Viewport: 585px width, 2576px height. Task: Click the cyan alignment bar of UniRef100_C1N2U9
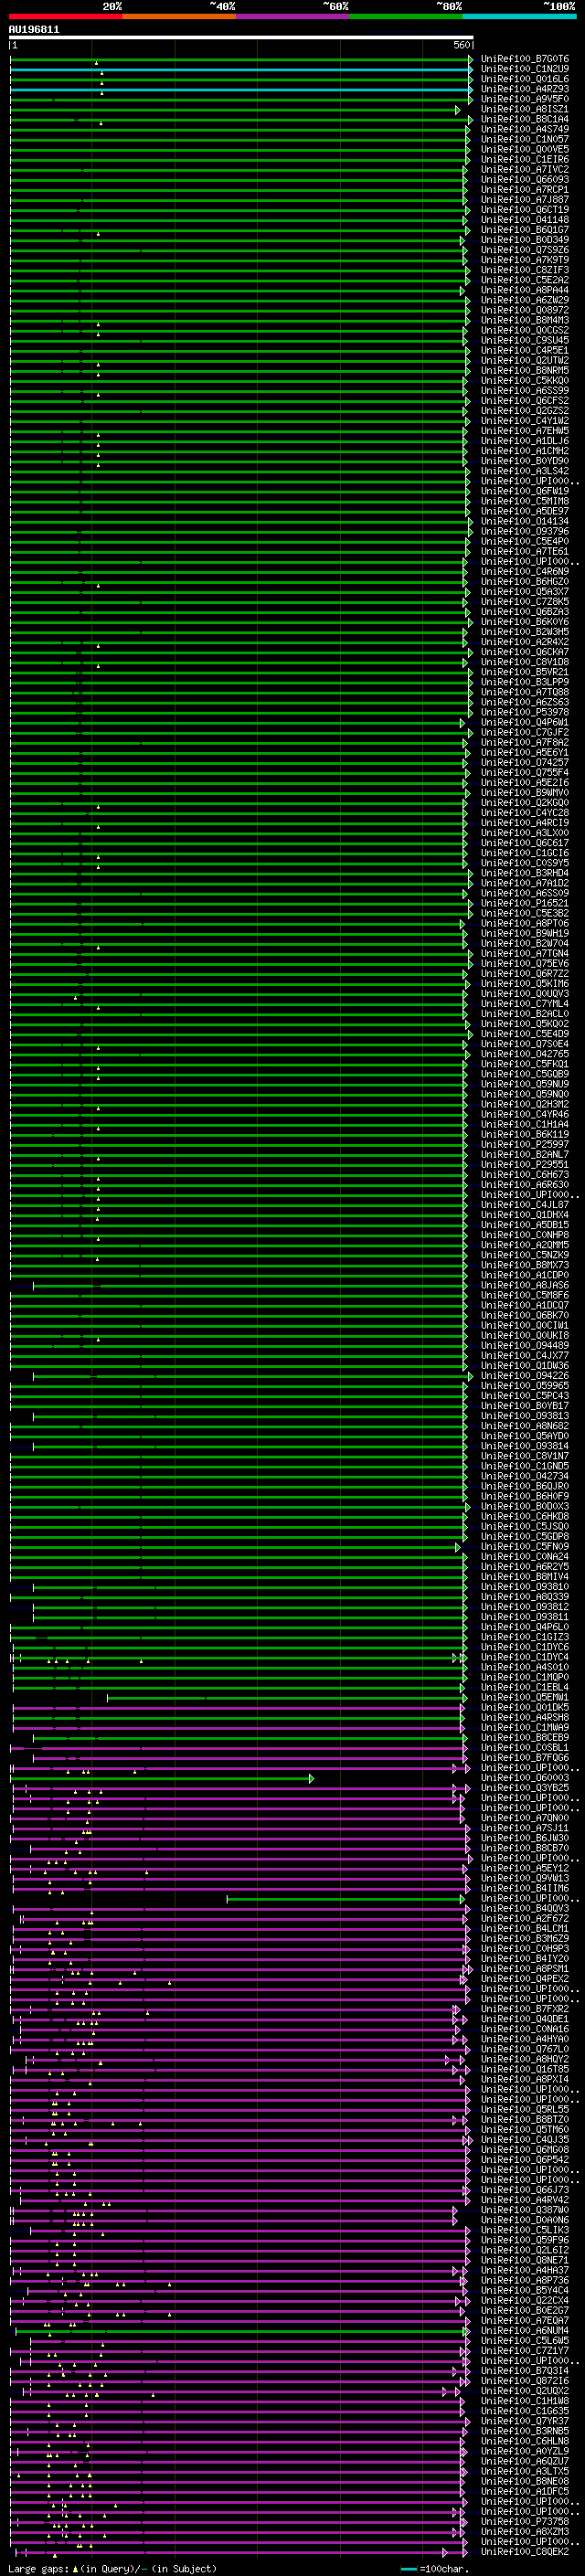[241, 69]
